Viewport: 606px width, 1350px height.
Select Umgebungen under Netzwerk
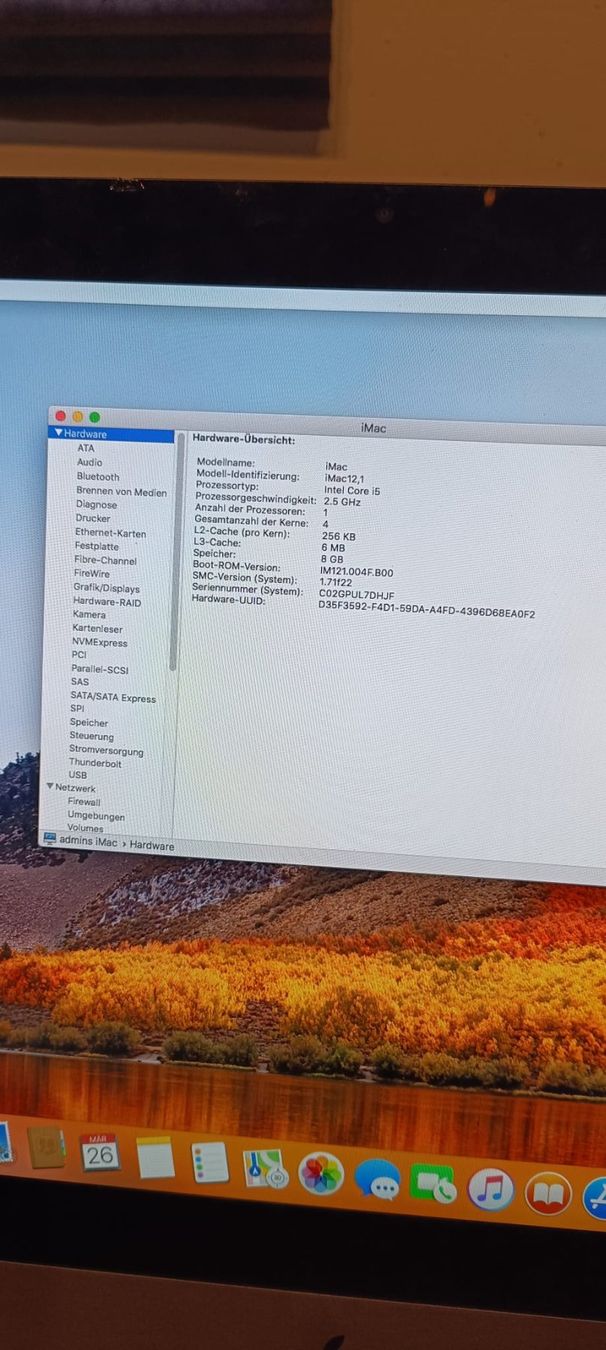point(96,816)
